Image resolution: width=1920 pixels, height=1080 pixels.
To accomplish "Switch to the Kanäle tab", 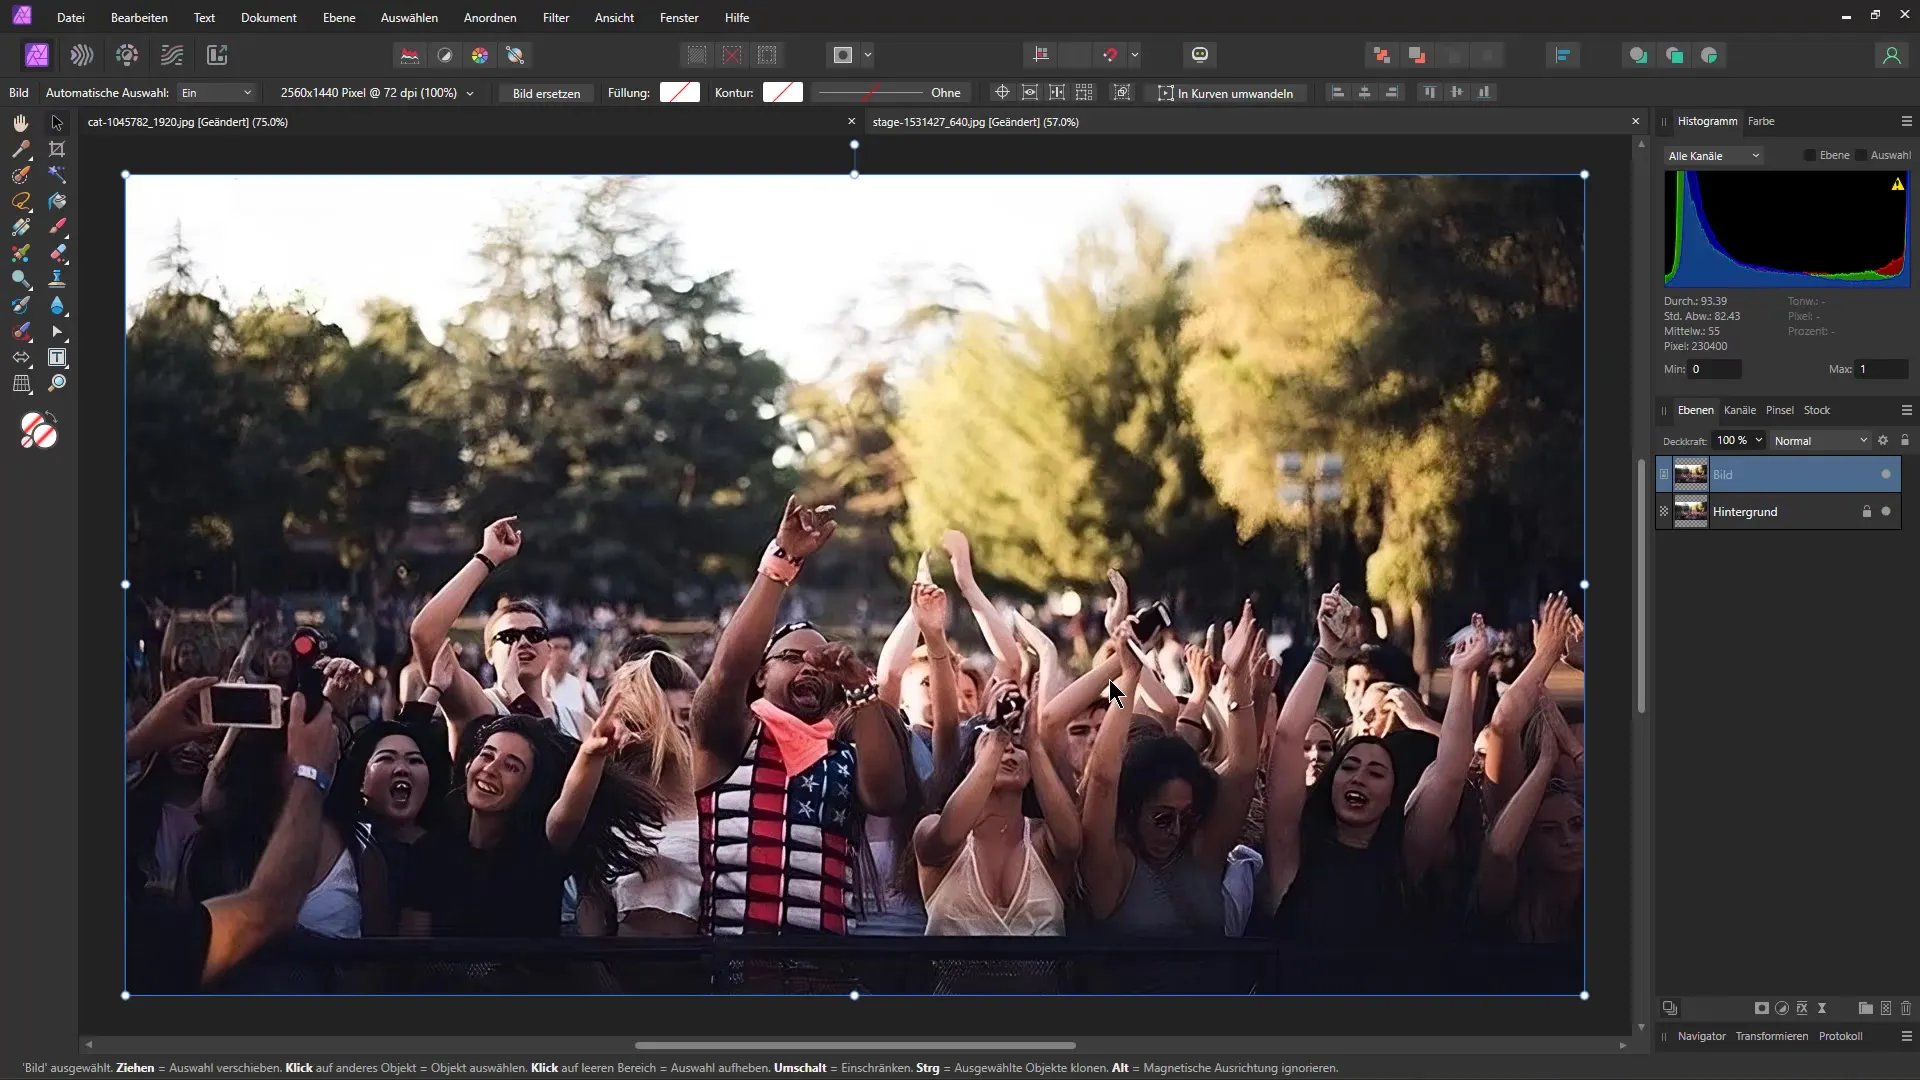I will coord(1740,410).
